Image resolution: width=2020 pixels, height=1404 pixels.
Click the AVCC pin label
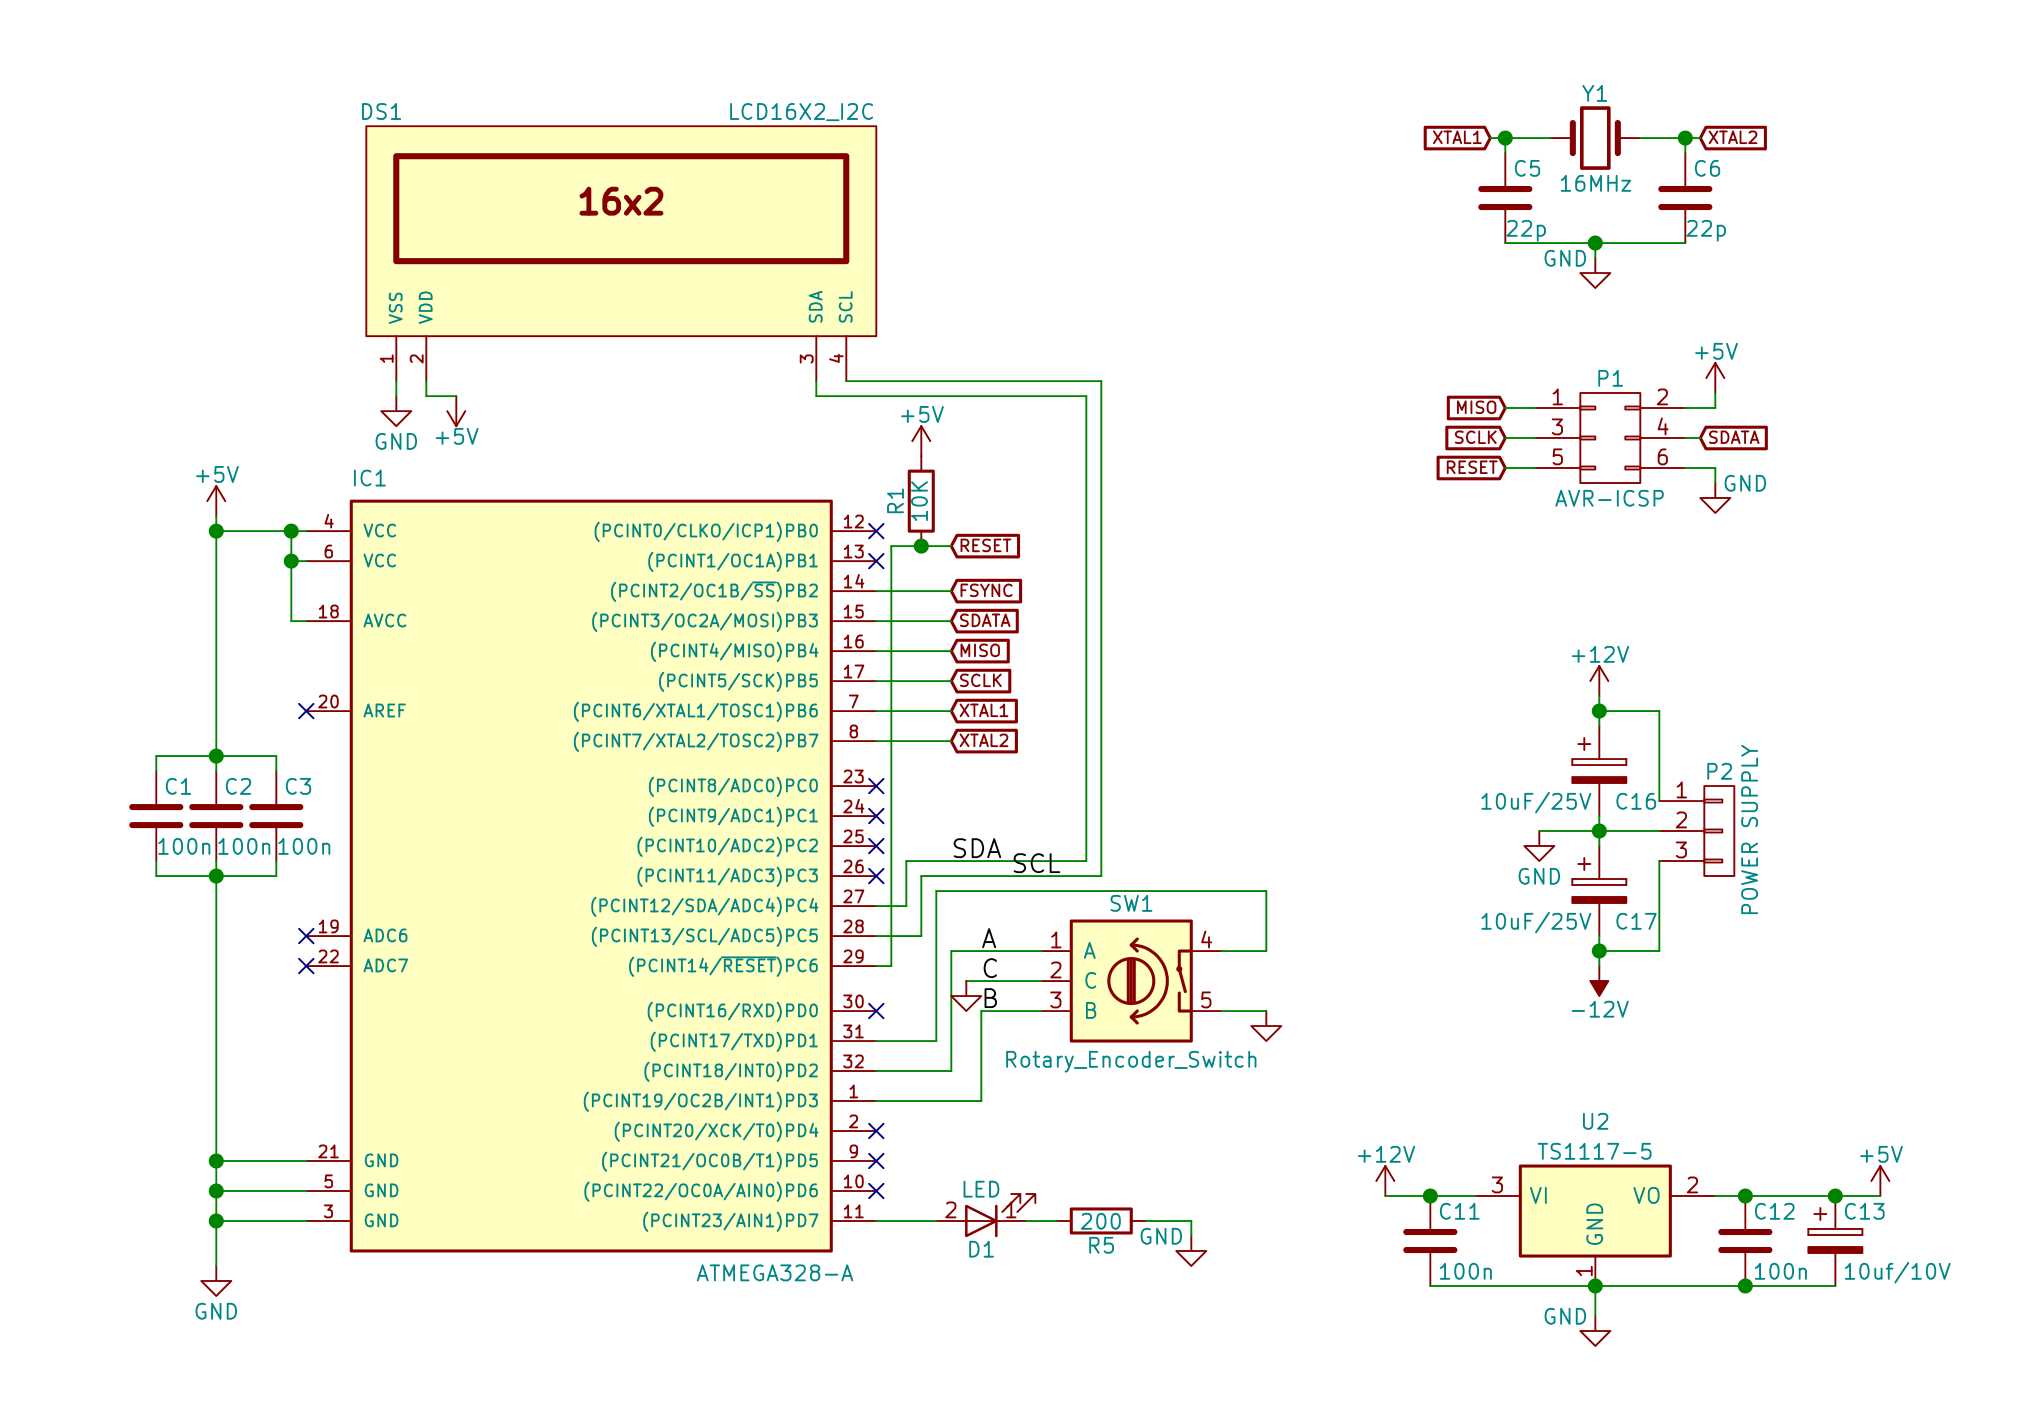[385, 621]
